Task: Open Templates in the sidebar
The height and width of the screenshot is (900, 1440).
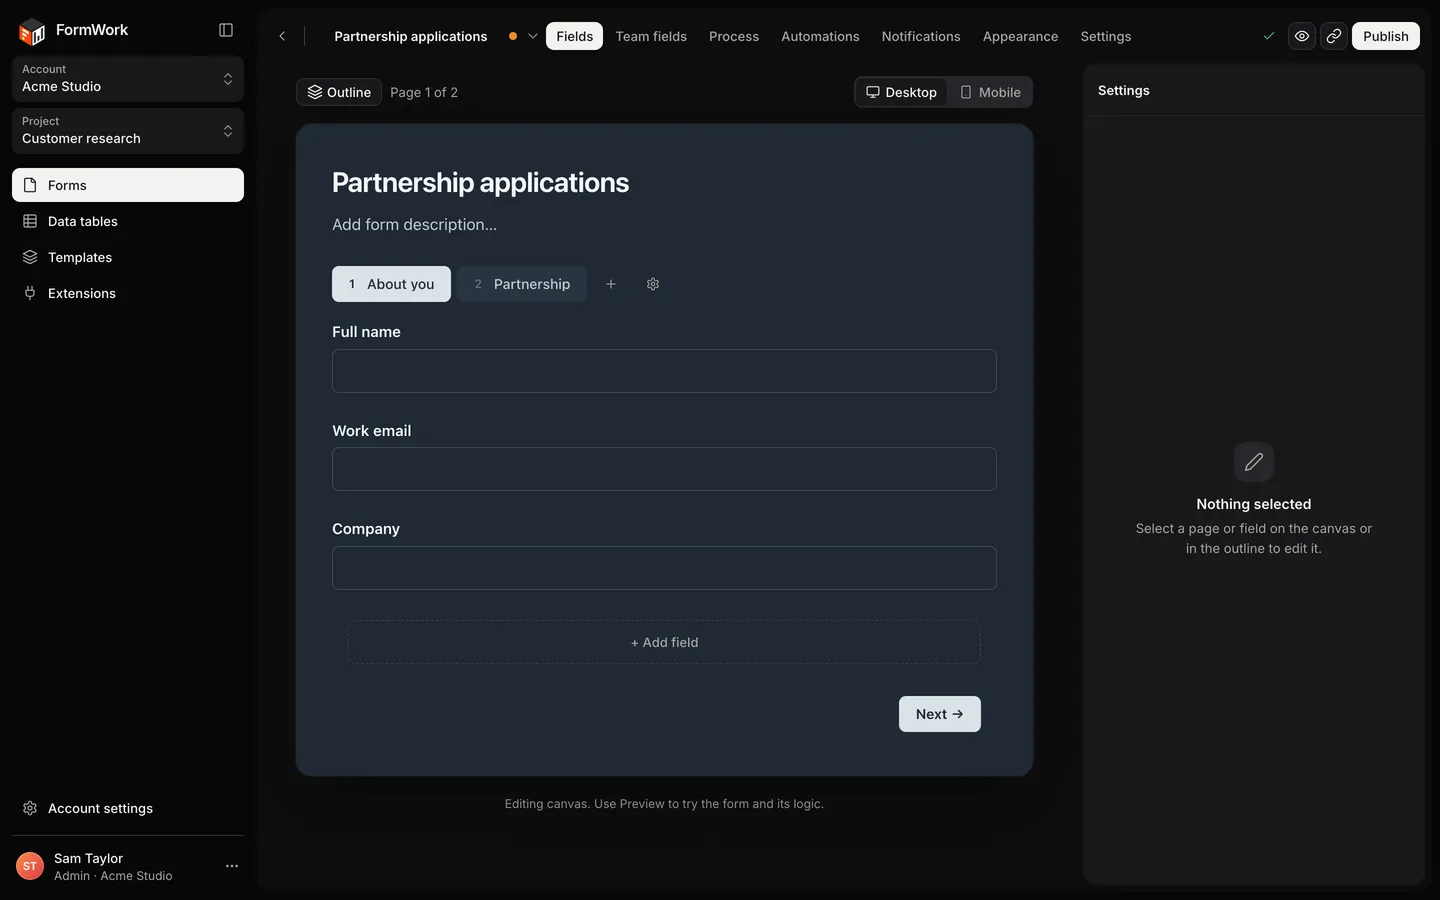Action: (x=128, y=257)
